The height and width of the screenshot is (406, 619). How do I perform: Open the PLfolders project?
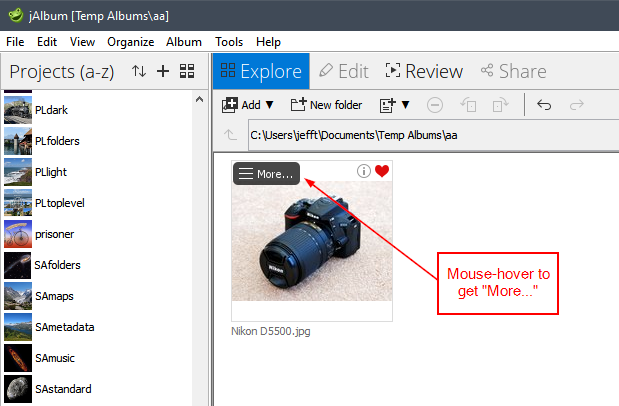pos(57,141)
